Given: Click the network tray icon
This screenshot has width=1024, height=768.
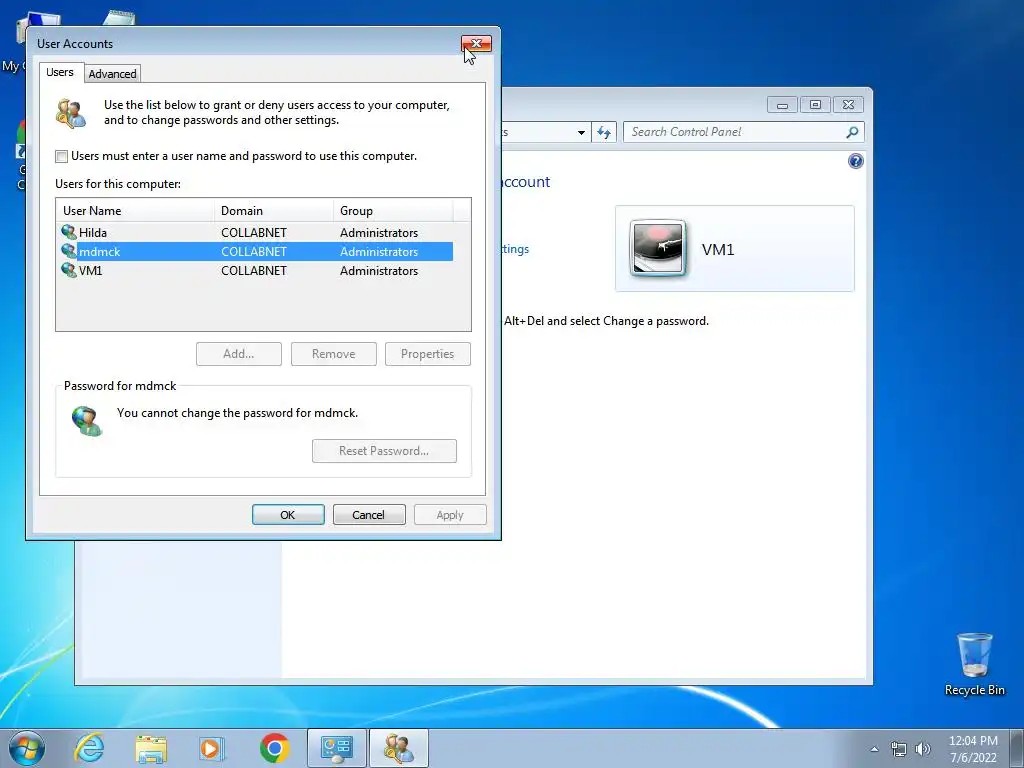Looking at the screenshot, I should (x=899, y=749).
